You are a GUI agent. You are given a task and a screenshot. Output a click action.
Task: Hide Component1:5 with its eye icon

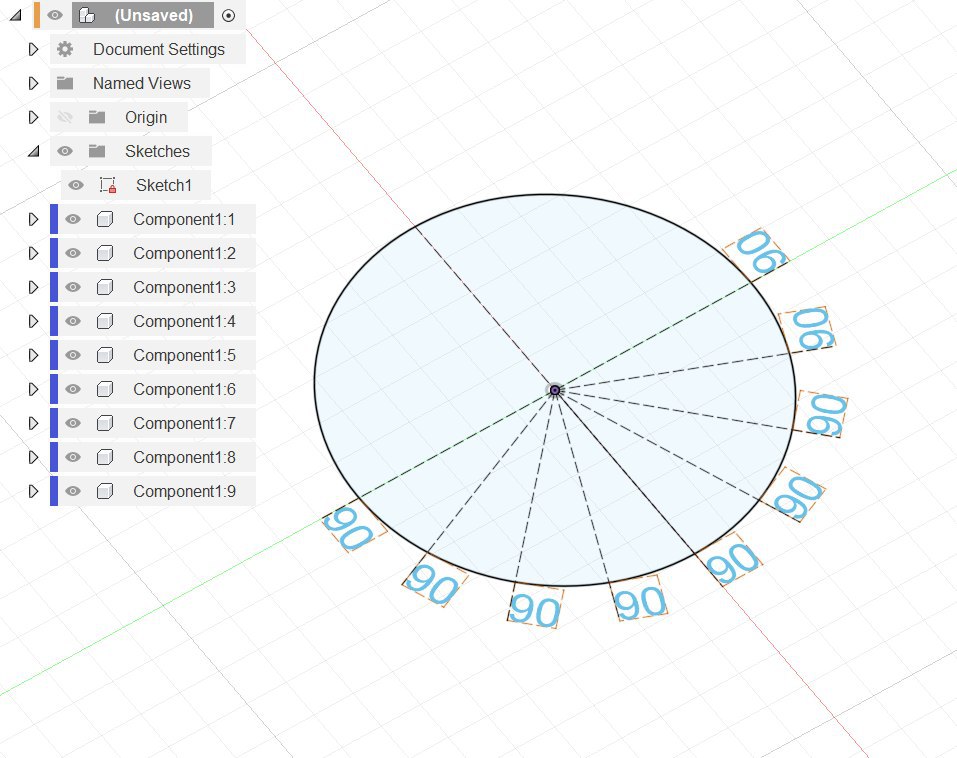tap(73, 355)
